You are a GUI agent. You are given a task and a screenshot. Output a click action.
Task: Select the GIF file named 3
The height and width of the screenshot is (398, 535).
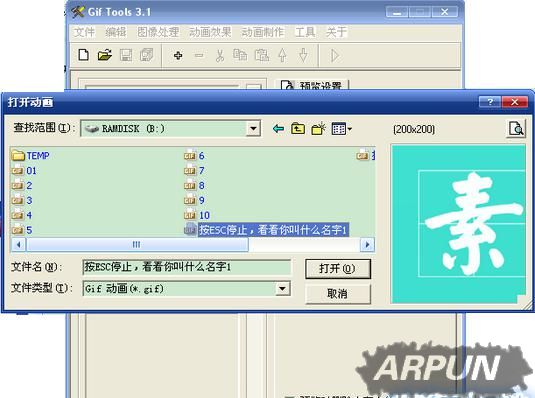coord(22,200)
